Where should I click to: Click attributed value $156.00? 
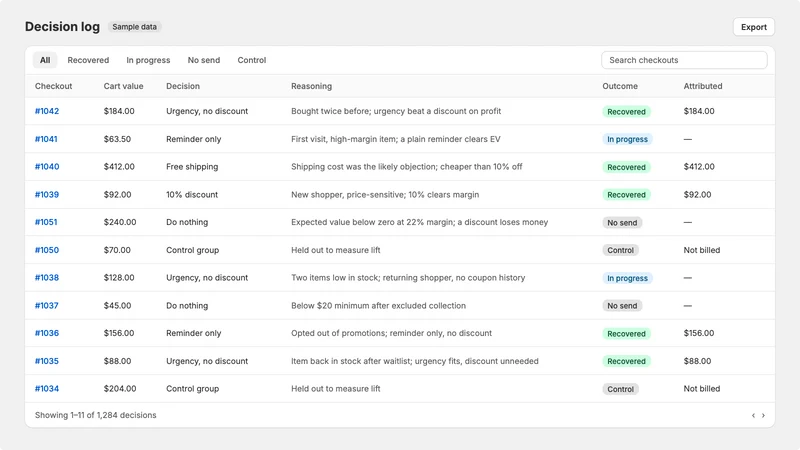699,333
